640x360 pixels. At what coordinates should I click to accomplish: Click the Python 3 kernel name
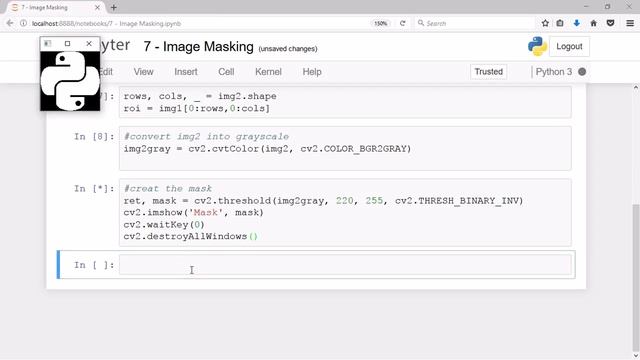(553, 72)
